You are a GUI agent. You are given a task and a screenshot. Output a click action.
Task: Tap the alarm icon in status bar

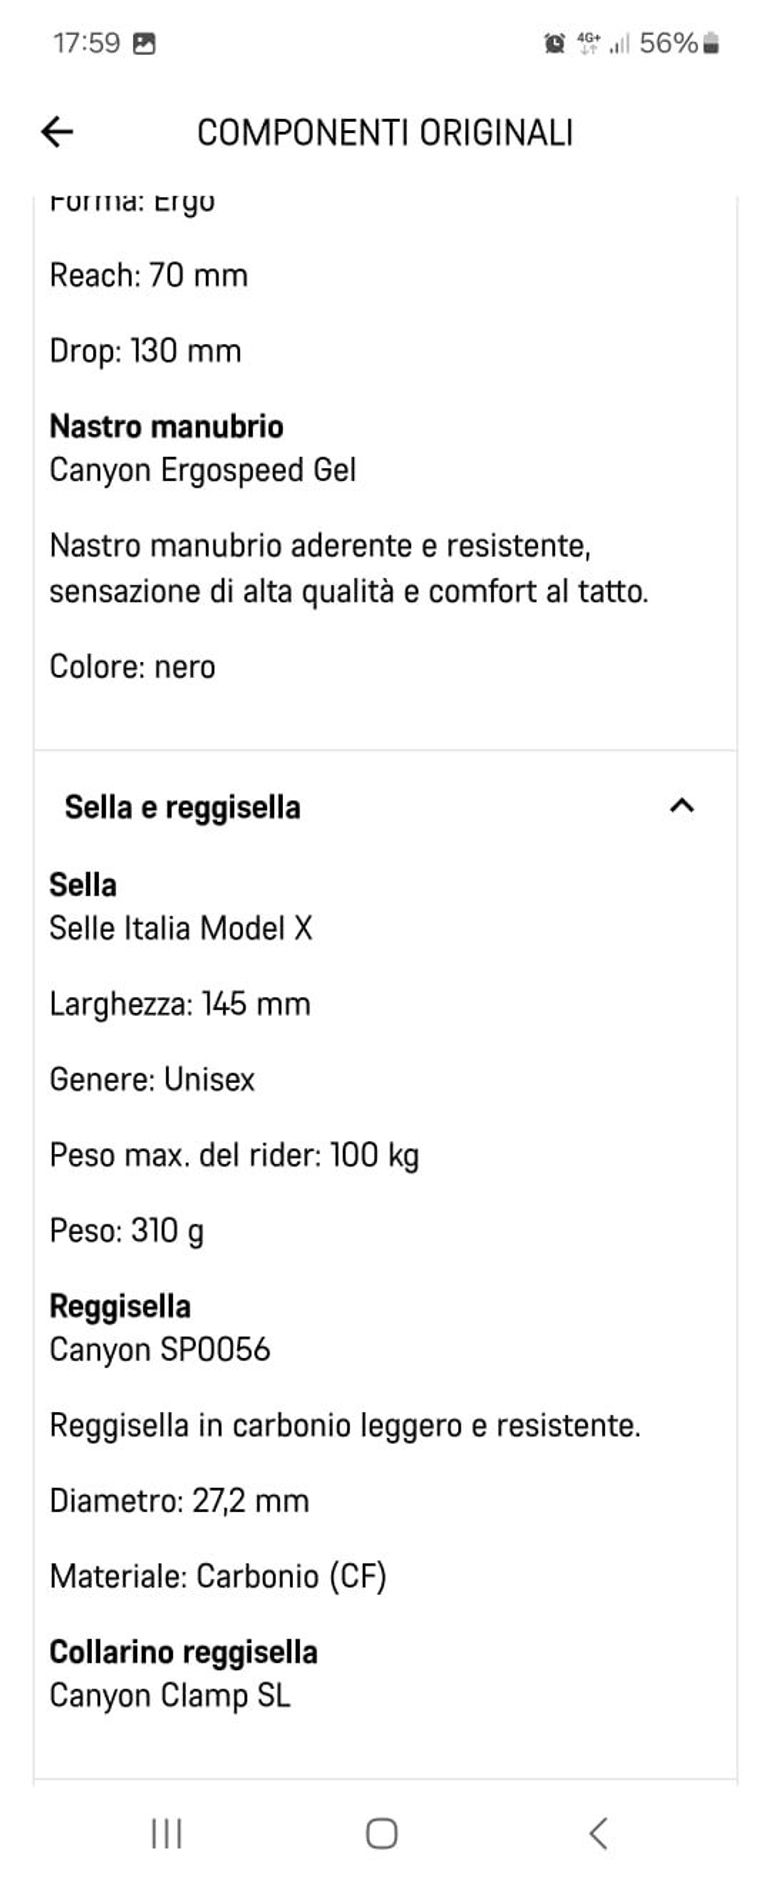(554, 43)
